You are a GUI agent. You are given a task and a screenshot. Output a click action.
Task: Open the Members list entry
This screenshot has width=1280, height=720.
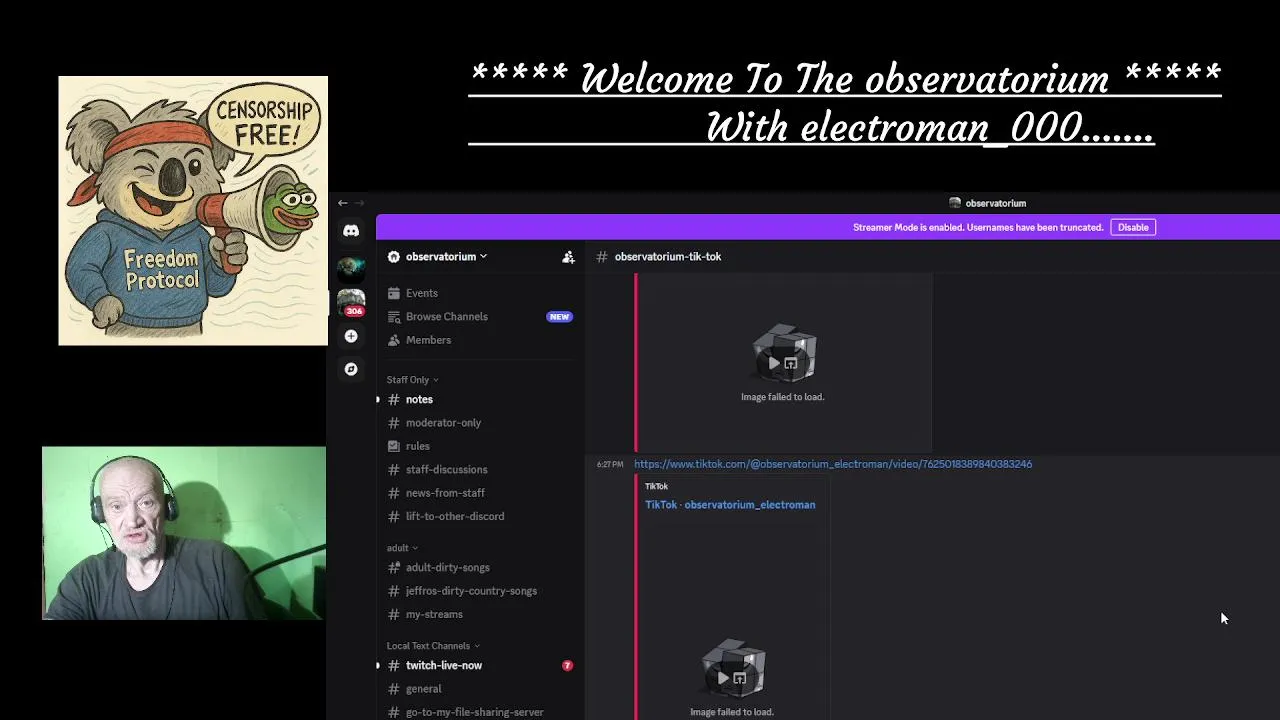[x=480, y=340]
